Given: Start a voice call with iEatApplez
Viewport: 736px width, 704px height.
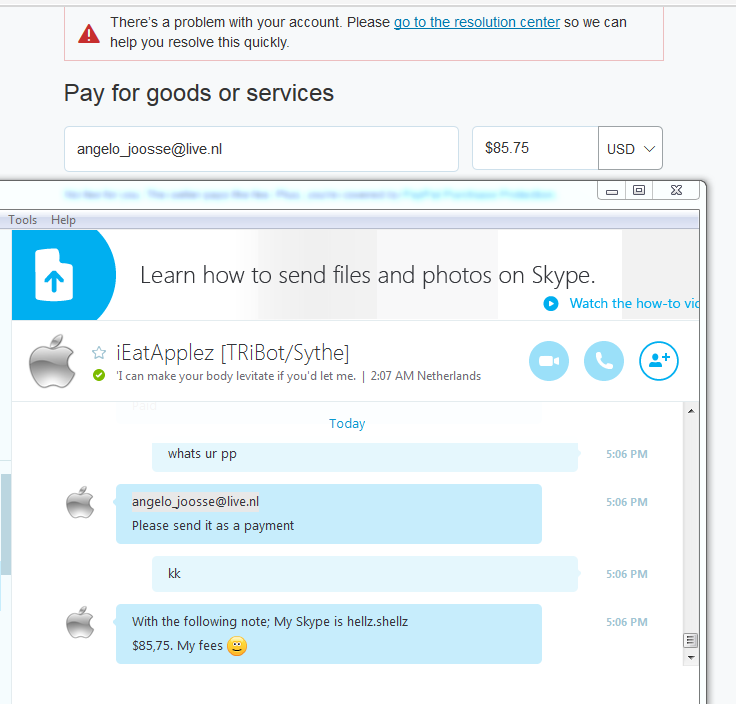Looking at the screenshot, I should pyautogui.click(x=604, y=360).
